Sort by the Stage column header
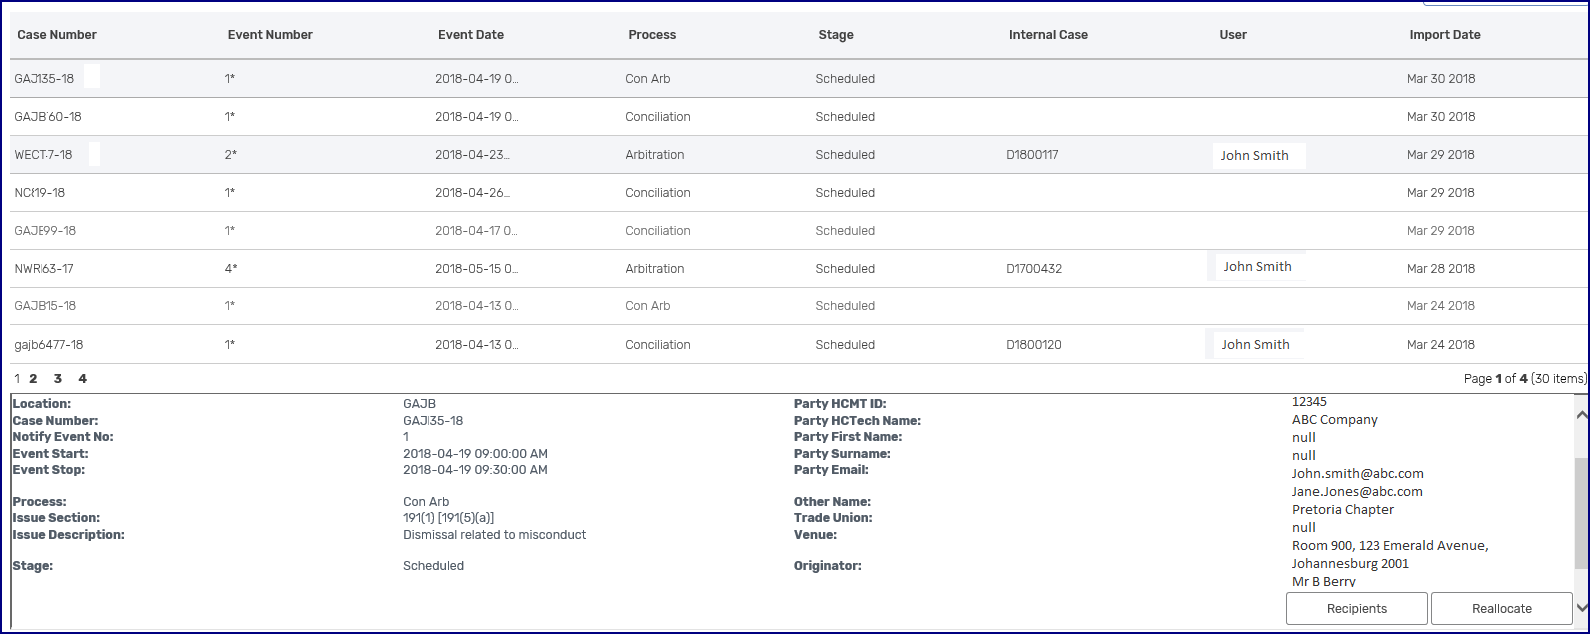 pyautogui.click(x=835, y=35)
